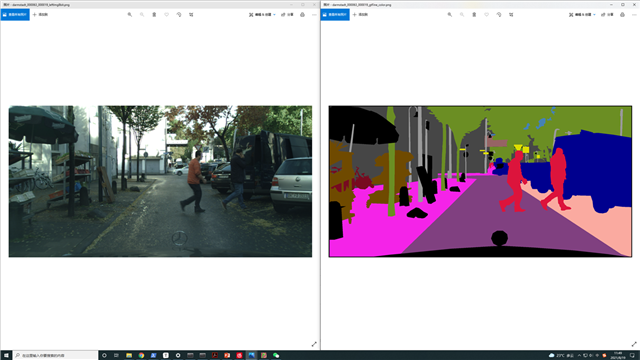Image resolution: width=640 pixels, height=360 pixels.
Task: Rotate the right segmentation image
Action: [x=499, y=15]
